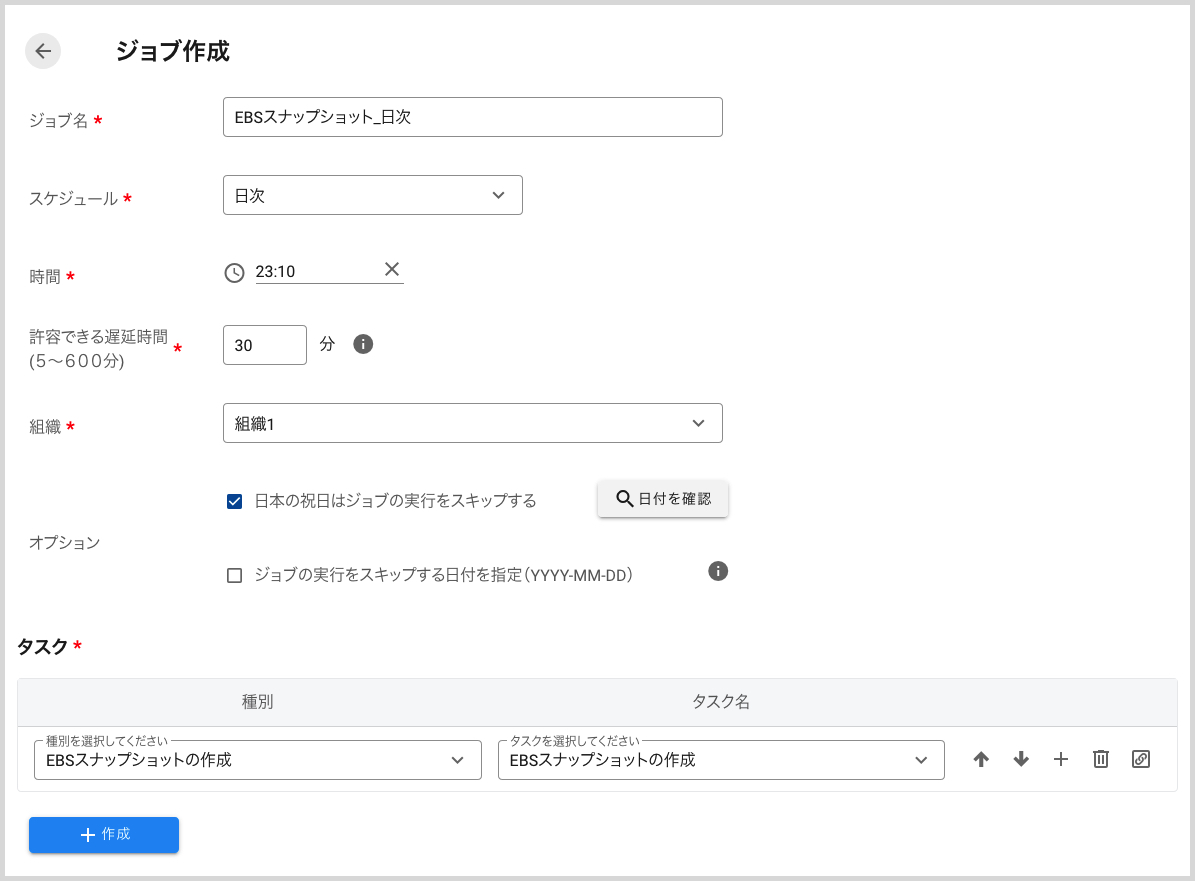1195x881 pixels.
Task: Click the 日付を確認 button
Action: point(662,499)
